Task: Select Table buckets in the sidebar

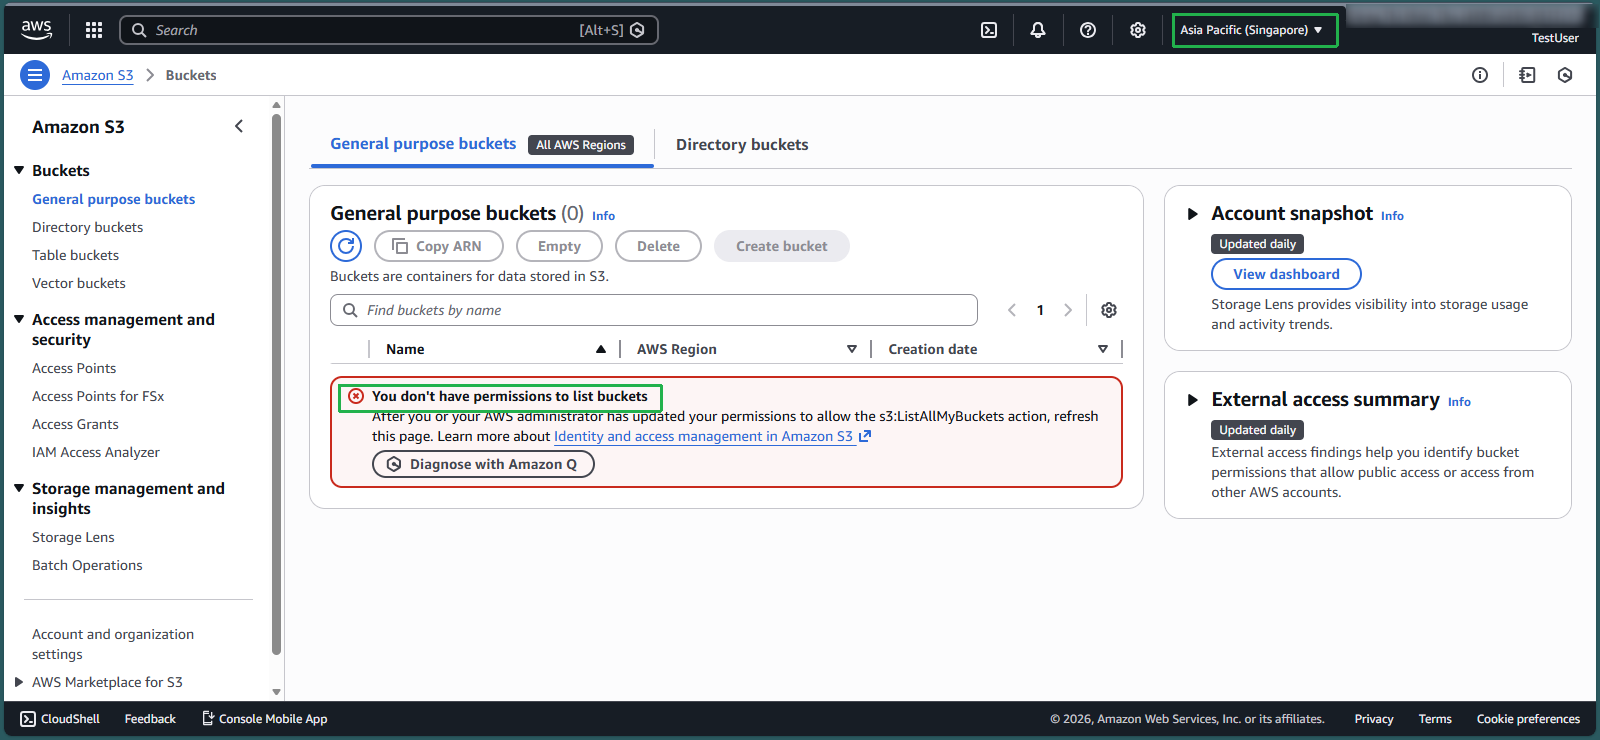Action: pyautogui.click(x=75, y=255)
